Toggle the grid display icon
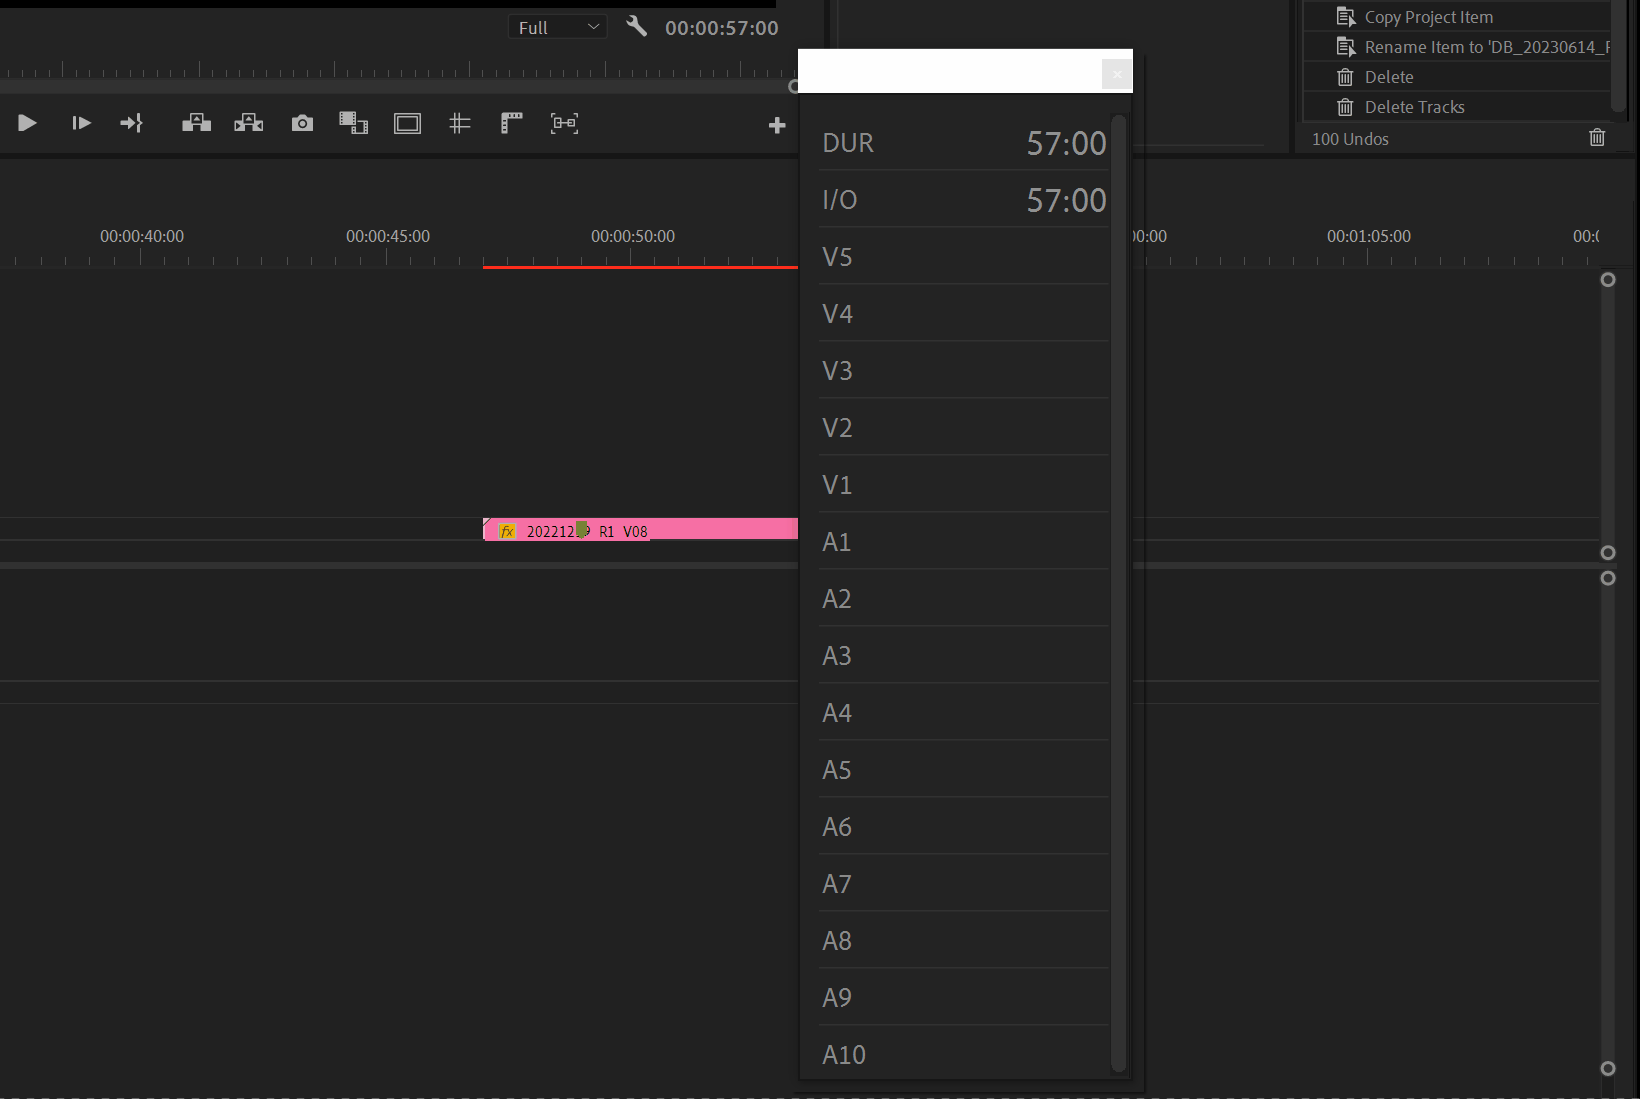The height and width of the screenshot is (1099, 1640). click(459, 123)
